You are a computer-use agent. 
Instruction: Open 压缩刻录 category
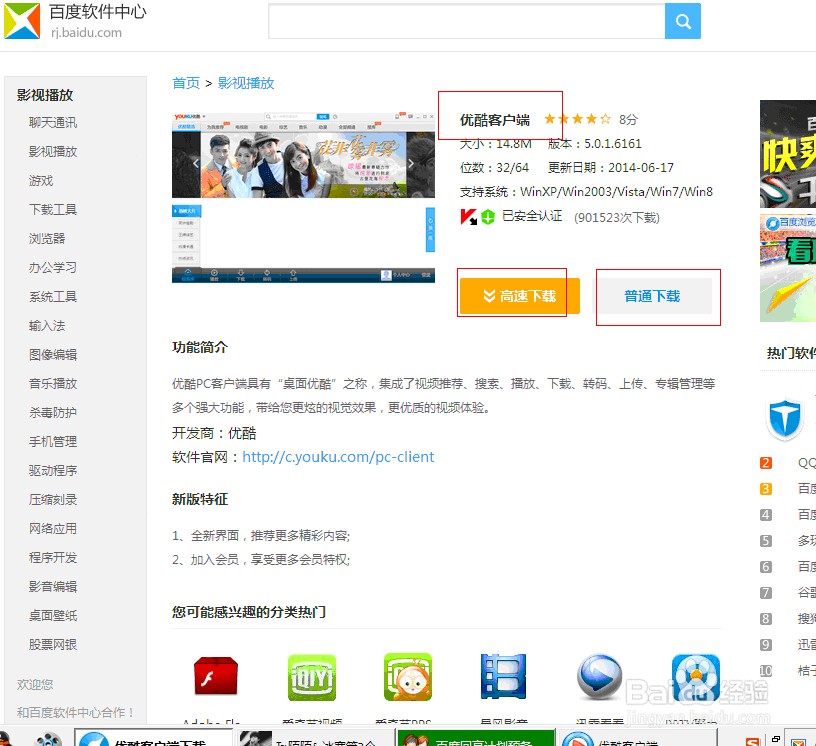tap(53, 500)
